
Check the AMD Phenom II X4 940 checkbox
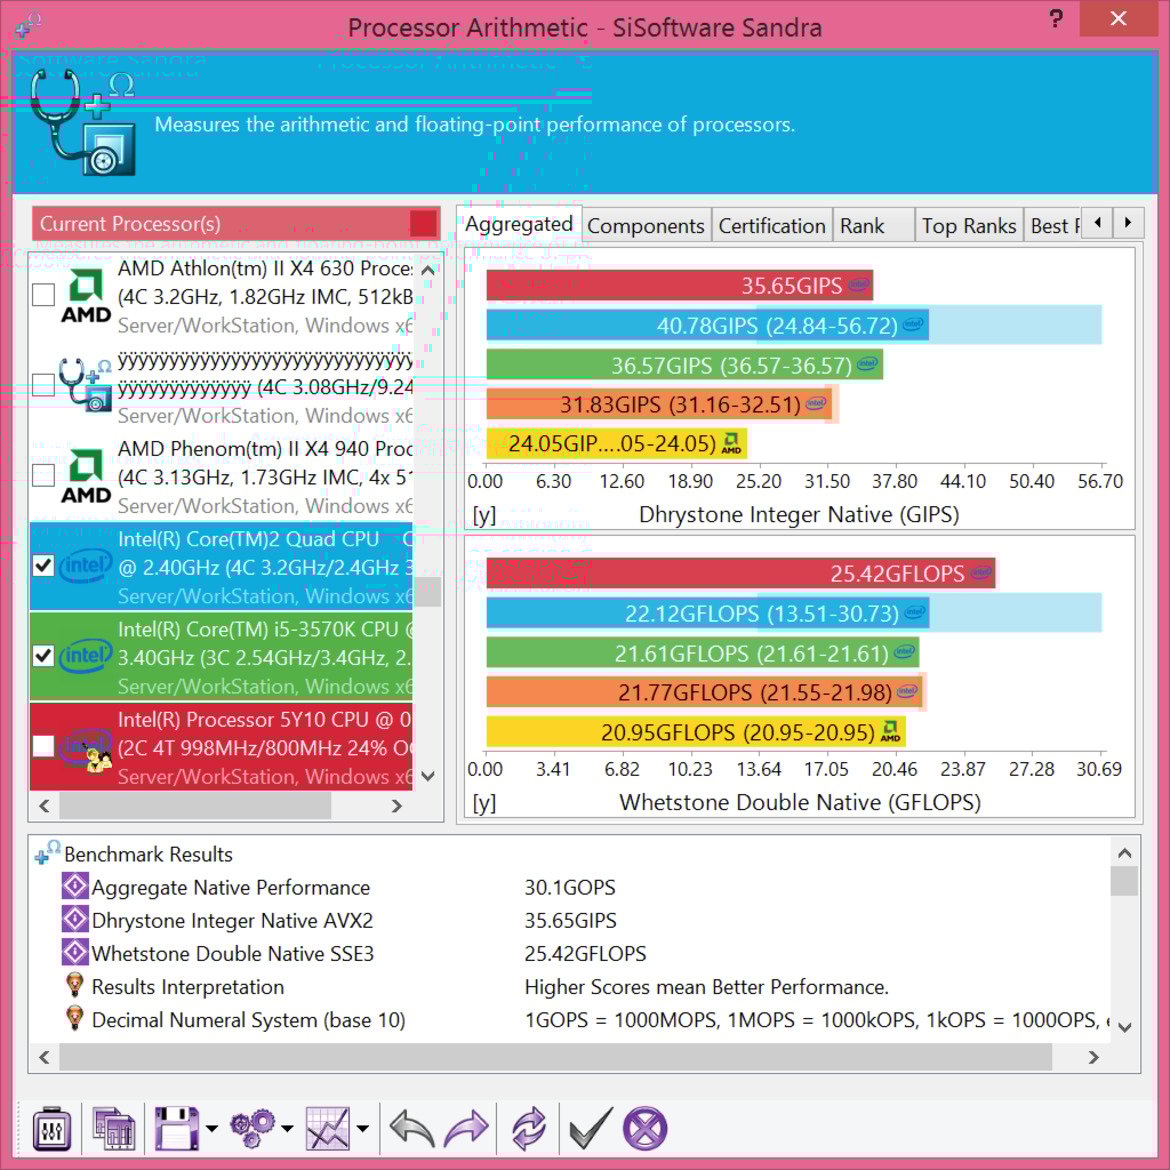pyautogui.click(x=43, y=475)
